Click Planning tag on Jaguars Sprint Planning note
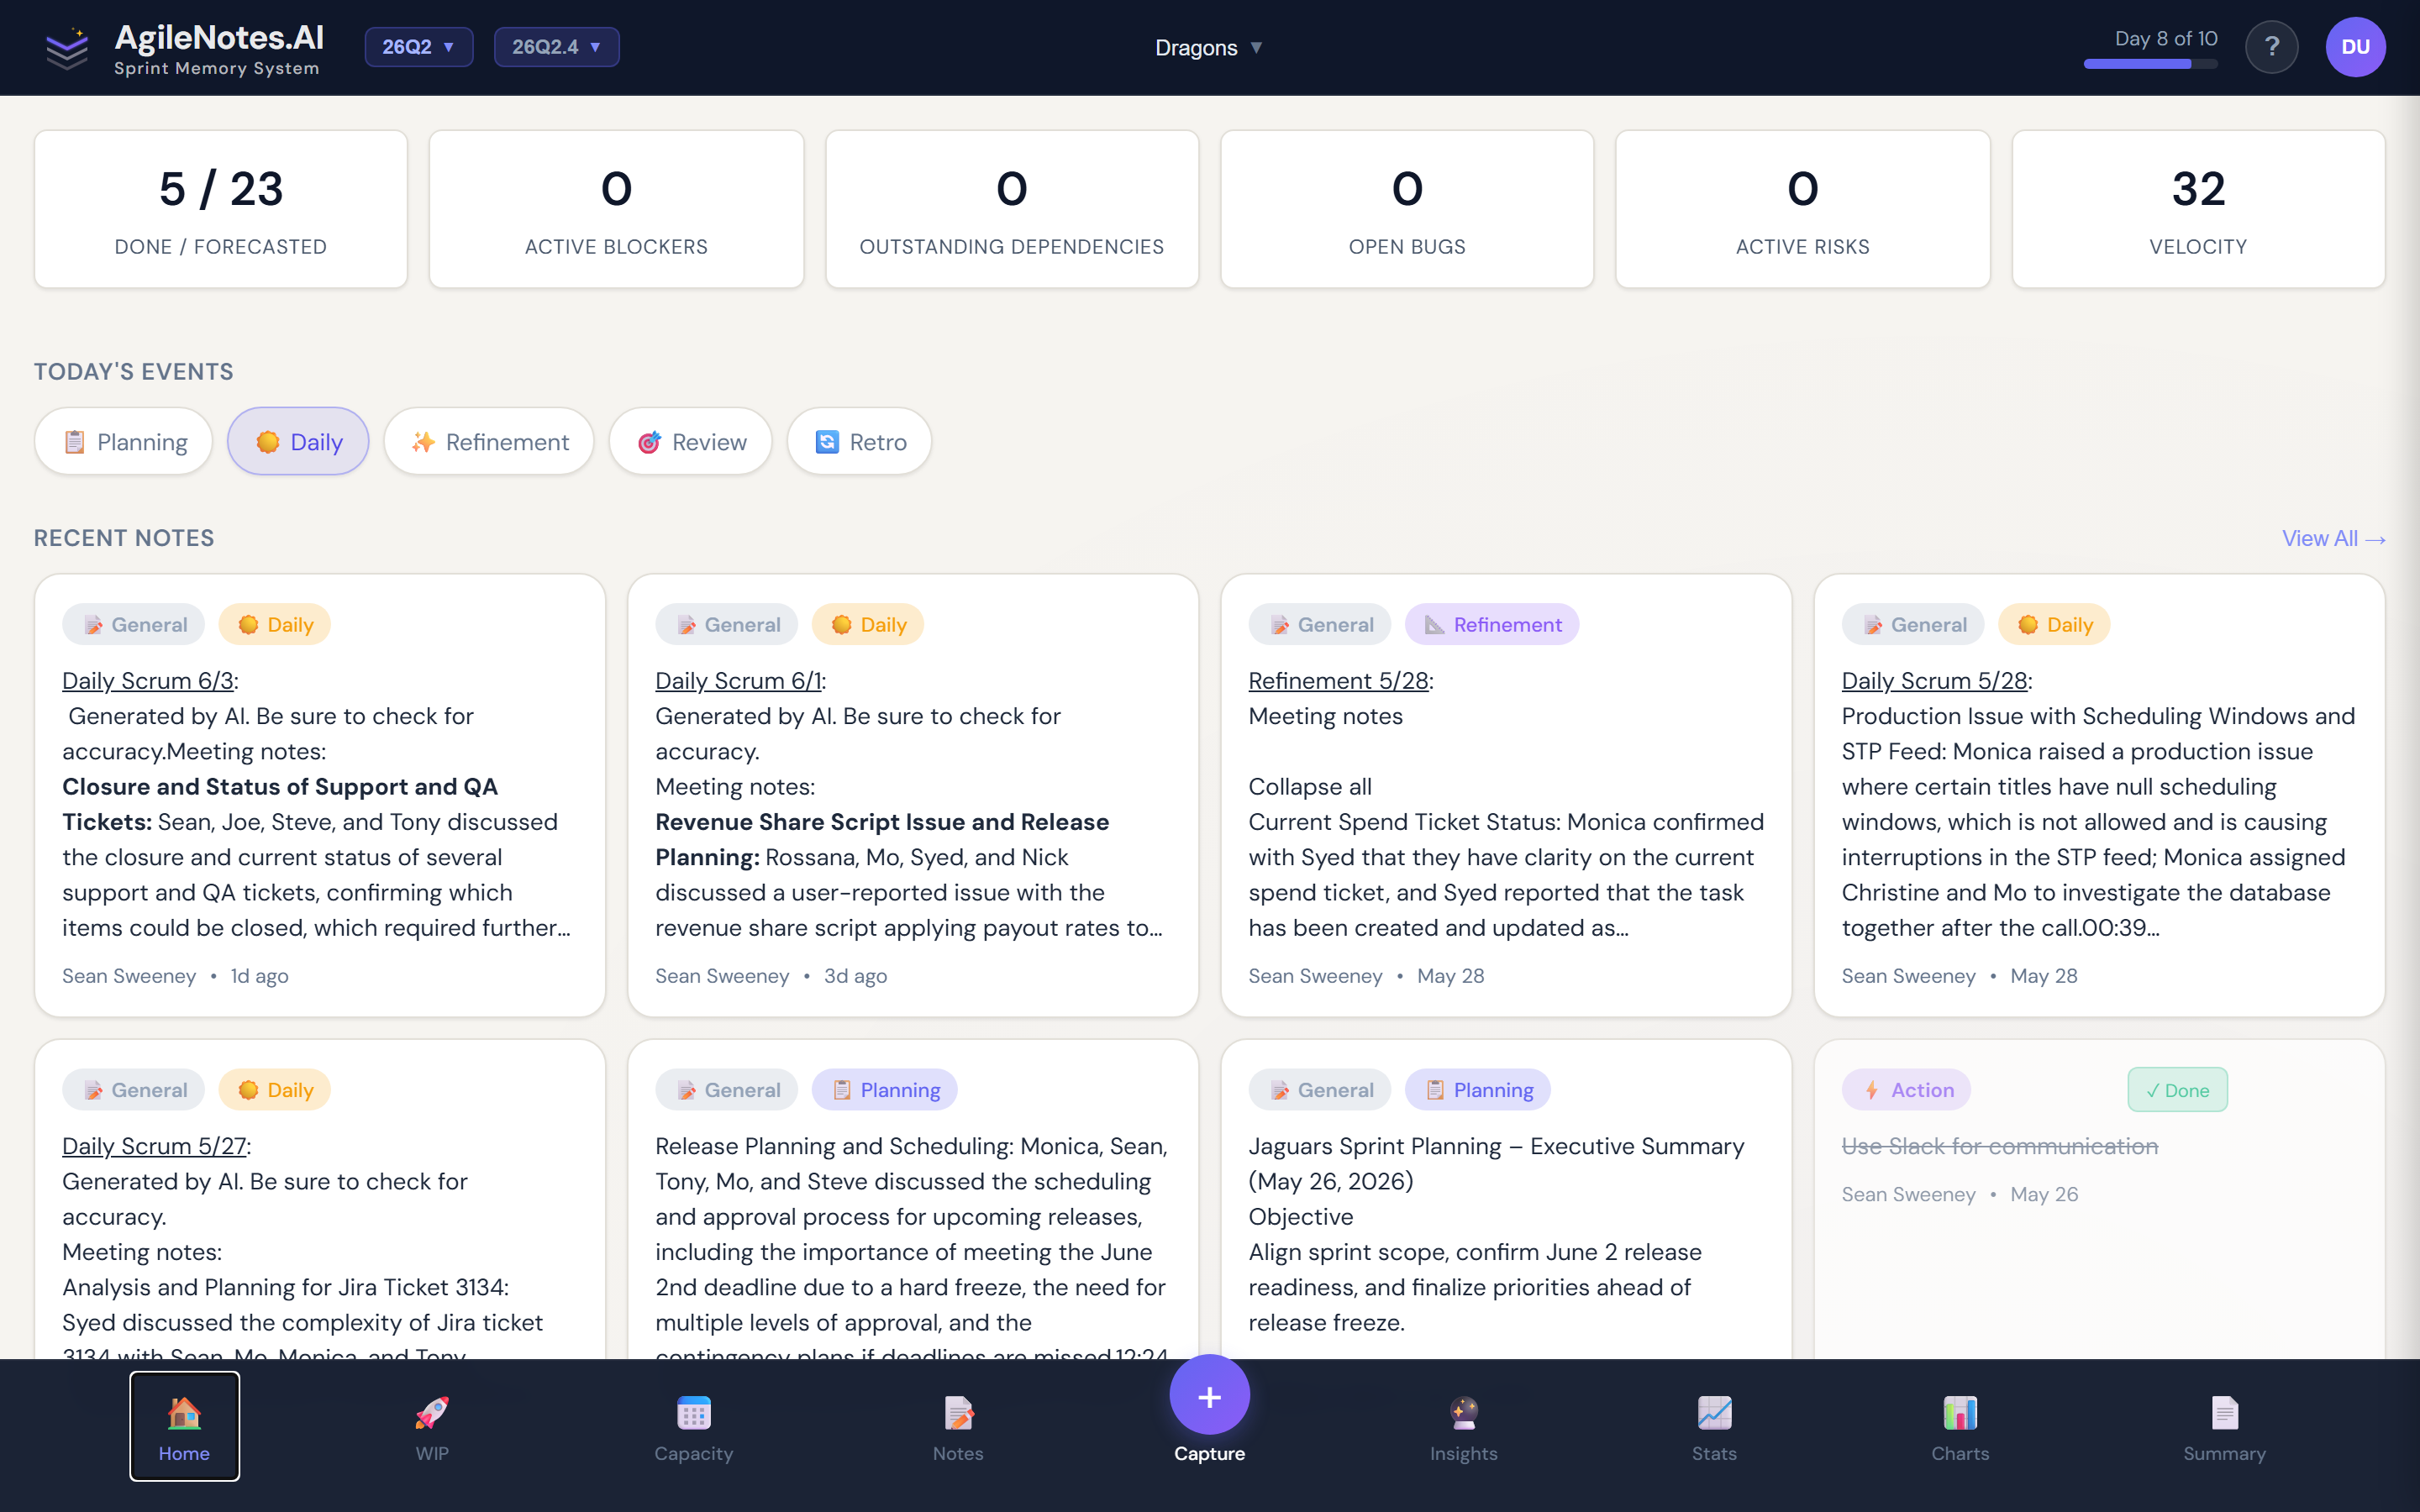The image size is (2420, 1512). (1477, 1090)
